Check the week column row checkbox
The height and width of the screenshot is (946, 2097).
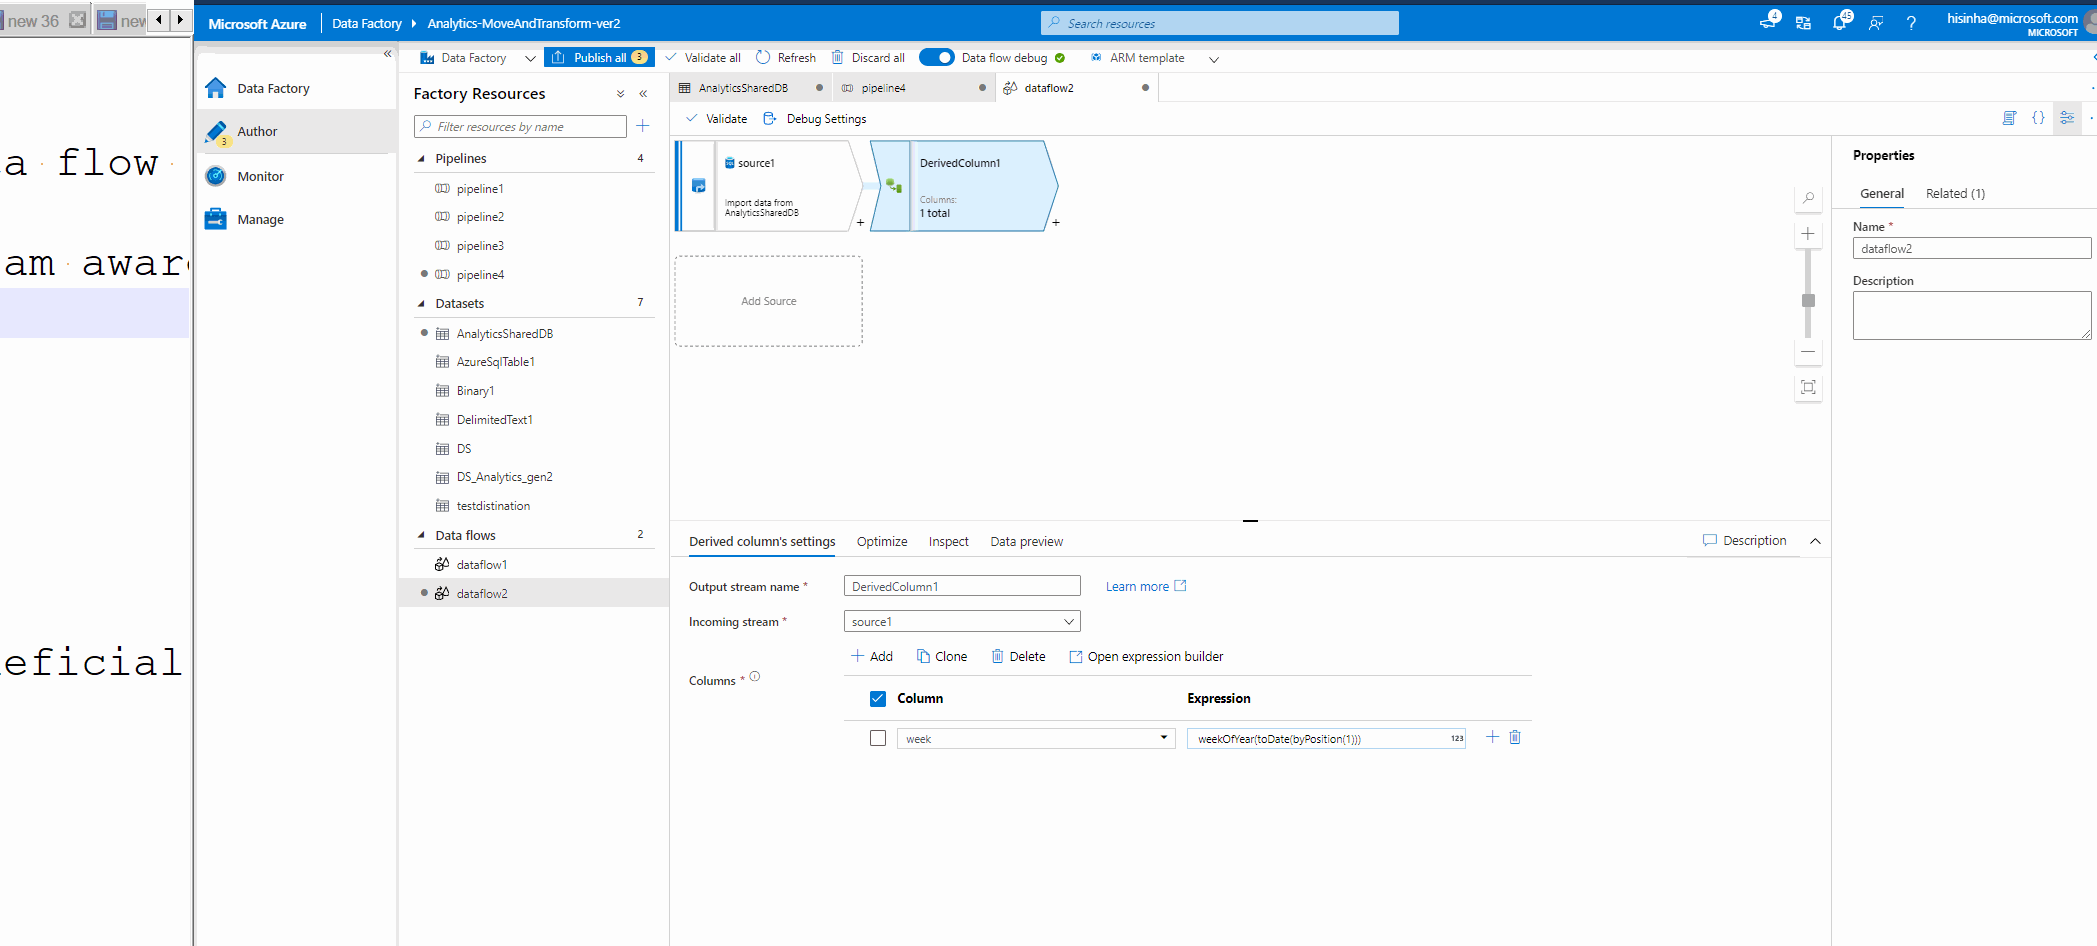pyautogui.click(x=878, y=739)
